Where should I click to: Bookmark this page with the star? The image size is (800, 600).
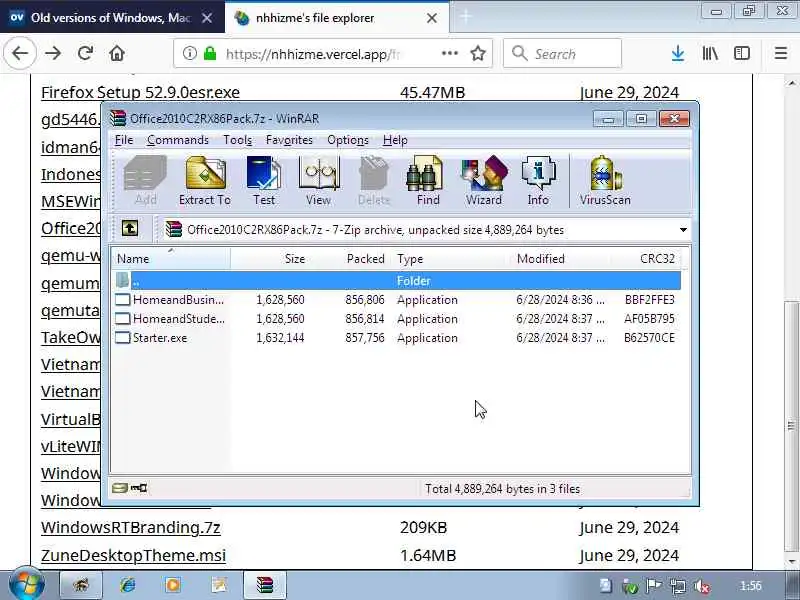pos(478,53)
